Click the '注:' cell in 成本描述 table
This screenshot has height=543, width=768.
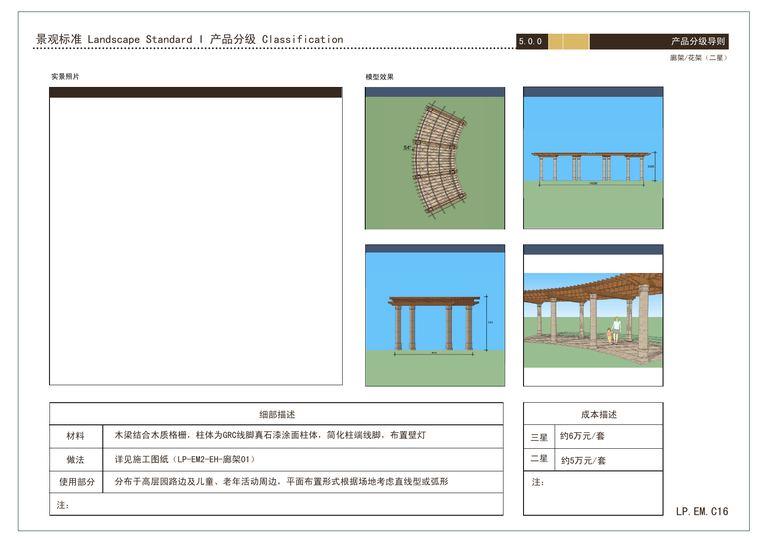tap(593, 493)
